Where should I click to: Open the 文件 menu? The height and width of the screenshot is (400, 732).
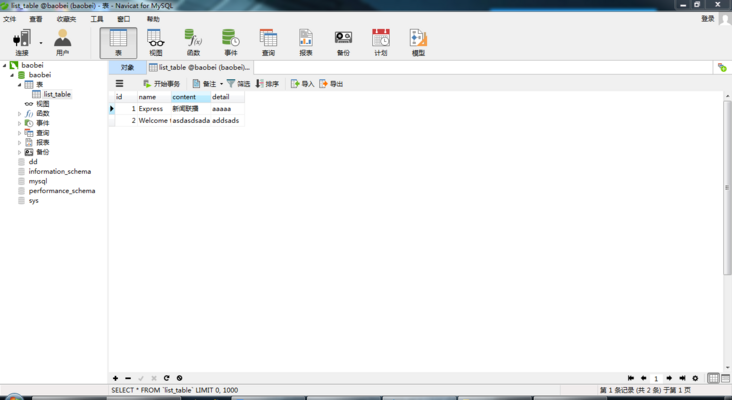click(9, 19)
